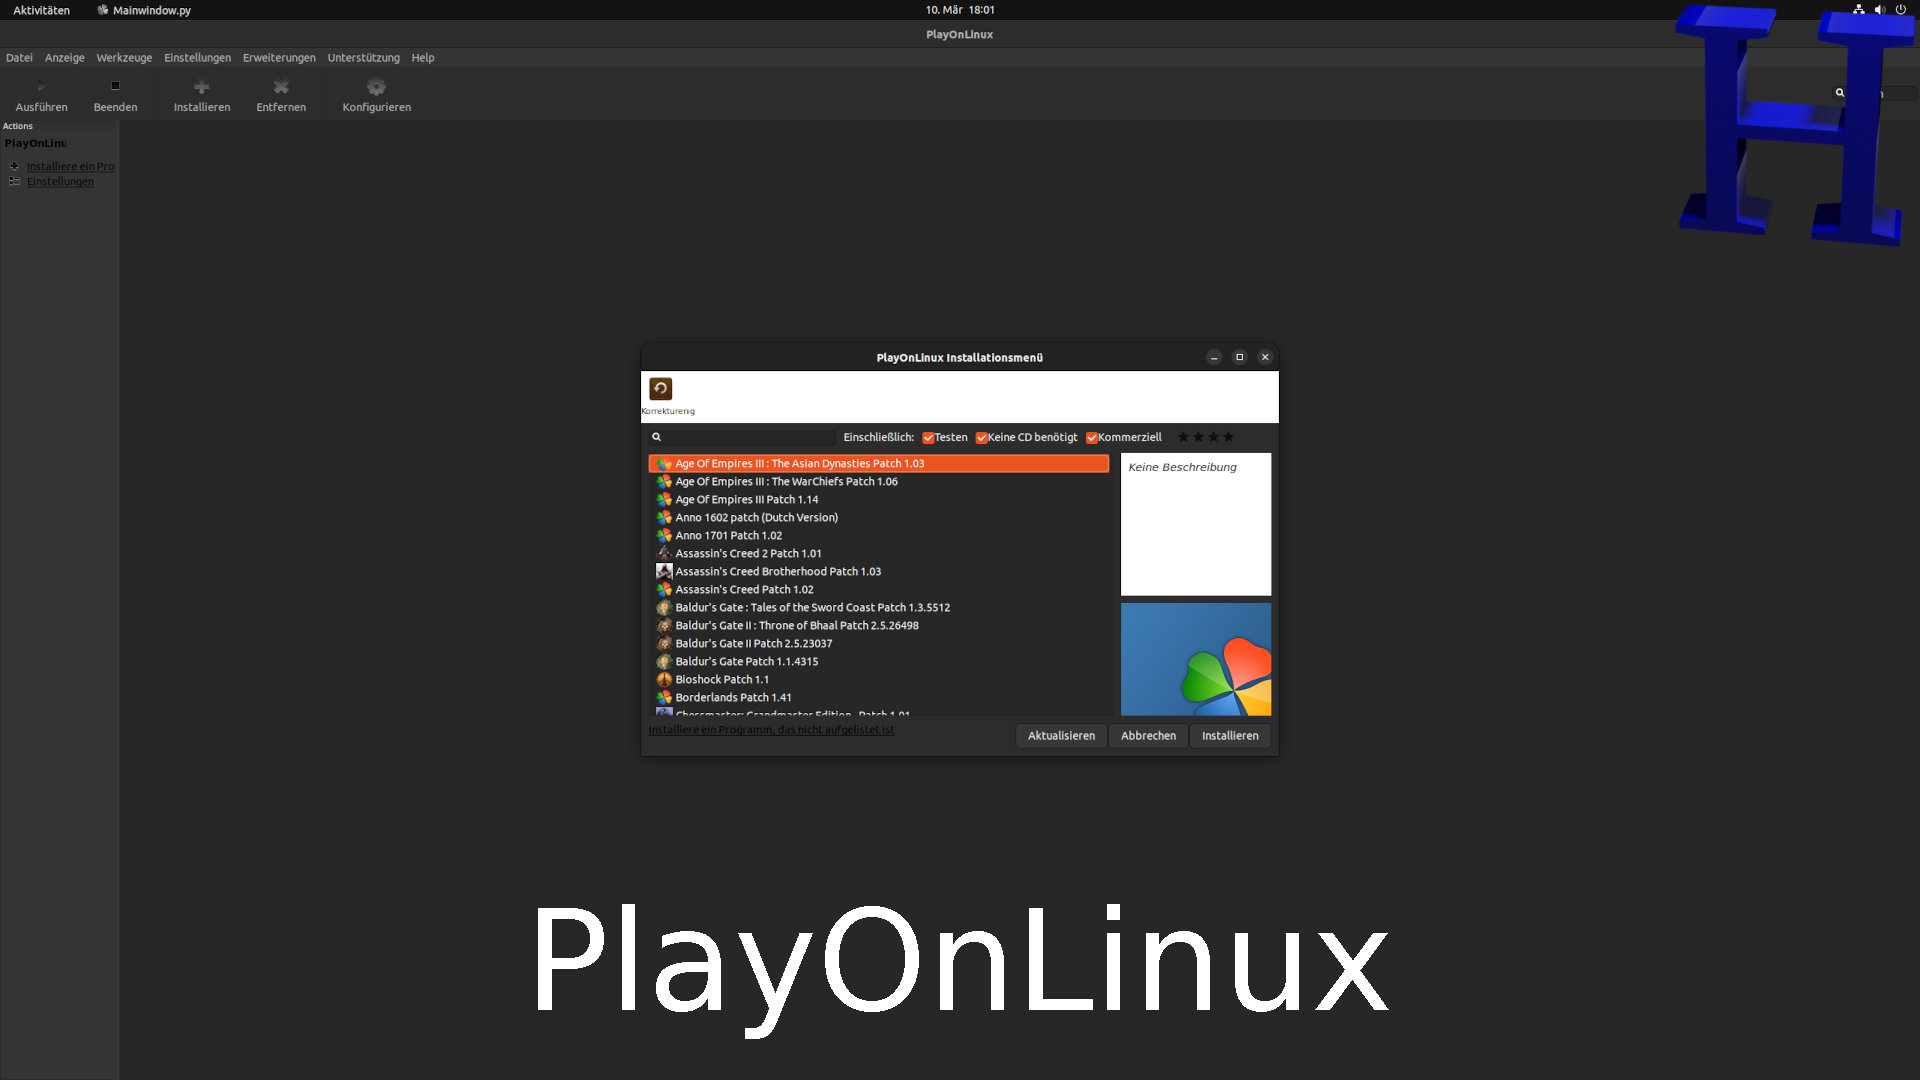Click icon of Baldur's Gate Patch 1.1.4315

(x=664, y=661)
